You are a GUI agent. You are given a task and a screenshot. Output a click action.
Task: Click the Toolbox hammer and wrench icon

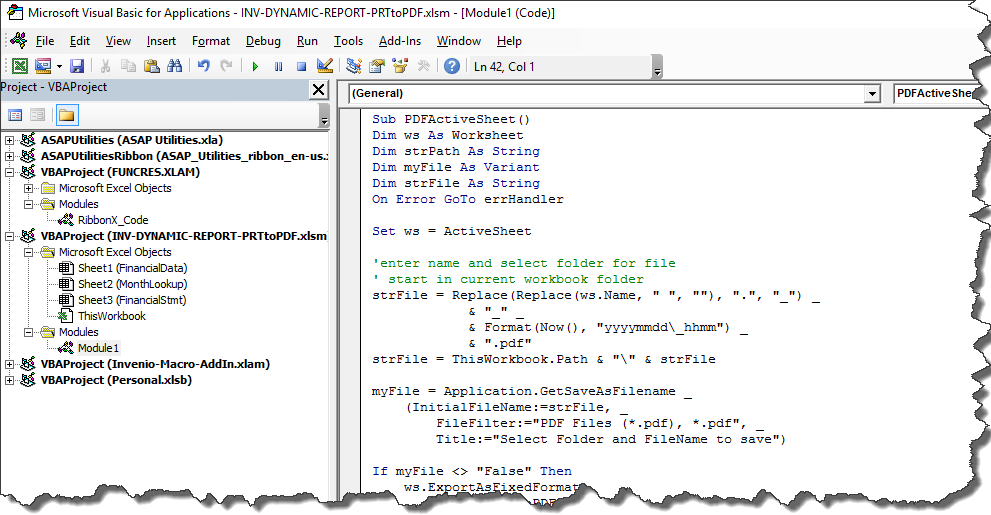coord(423,66)
